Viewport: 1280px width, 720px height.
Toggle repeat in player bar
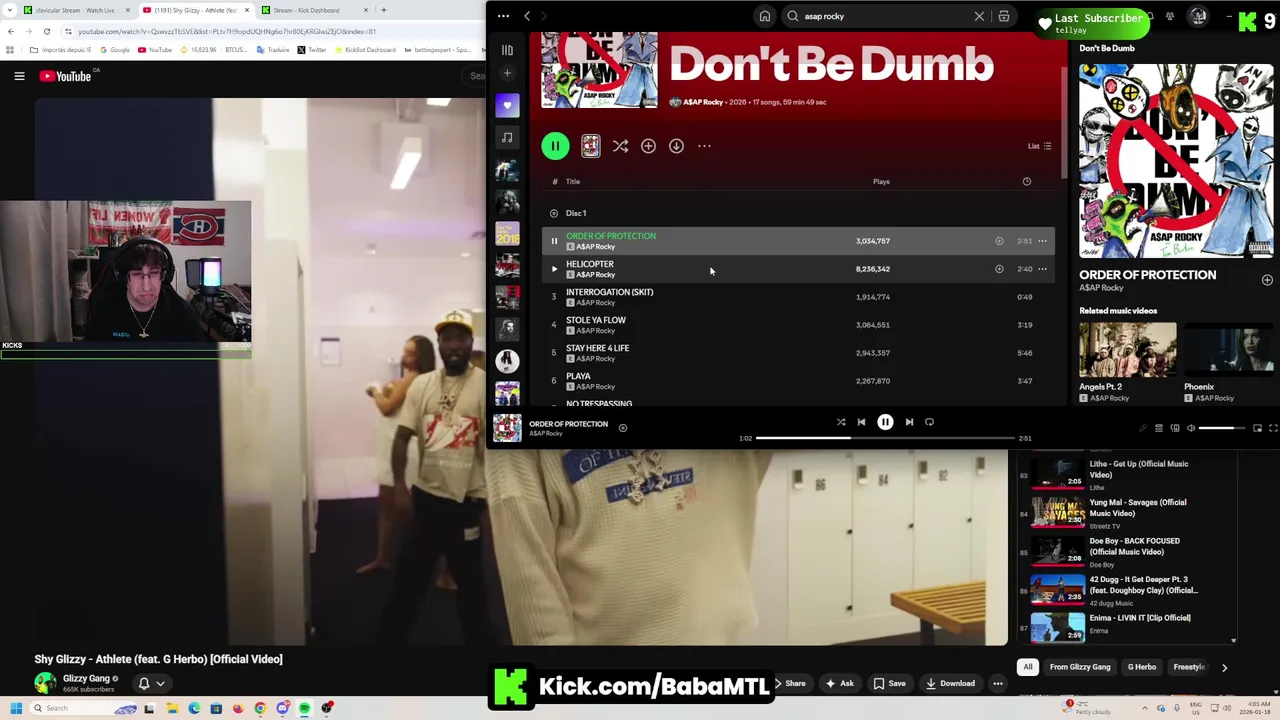tap(929, 422)
